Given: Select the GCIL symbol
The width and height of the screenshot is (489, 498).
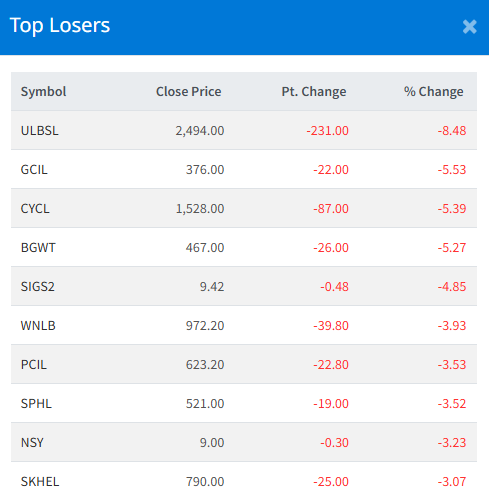Looking at the screenshot, I should tap(34, 170).
